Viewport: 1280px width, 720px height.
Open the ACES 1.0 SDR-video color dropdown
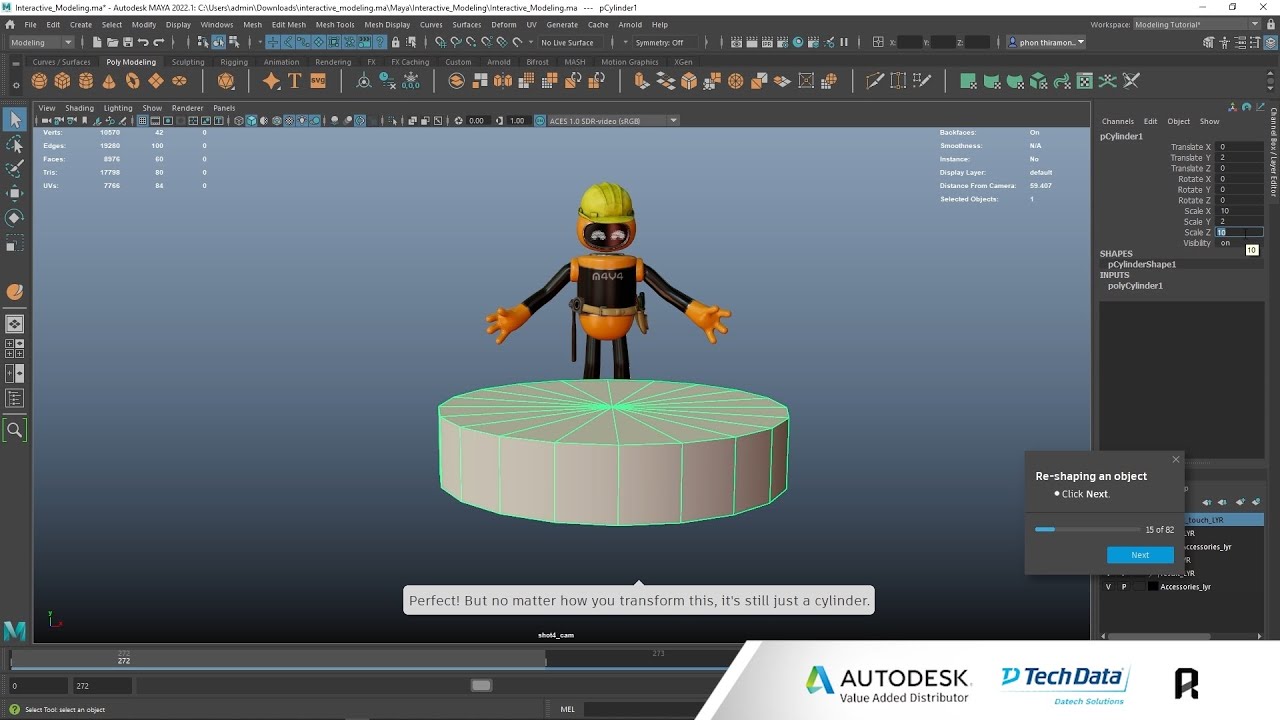pyautogui.click(x=613, y=121)
